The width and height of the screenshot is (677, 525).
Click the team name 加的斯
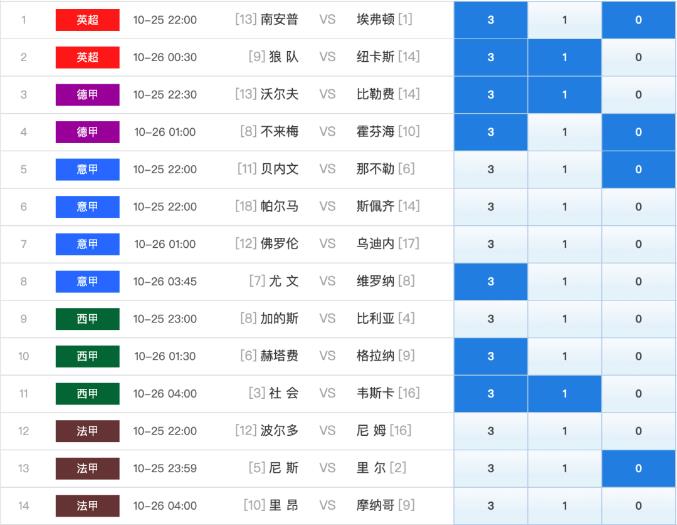(279, 319)
